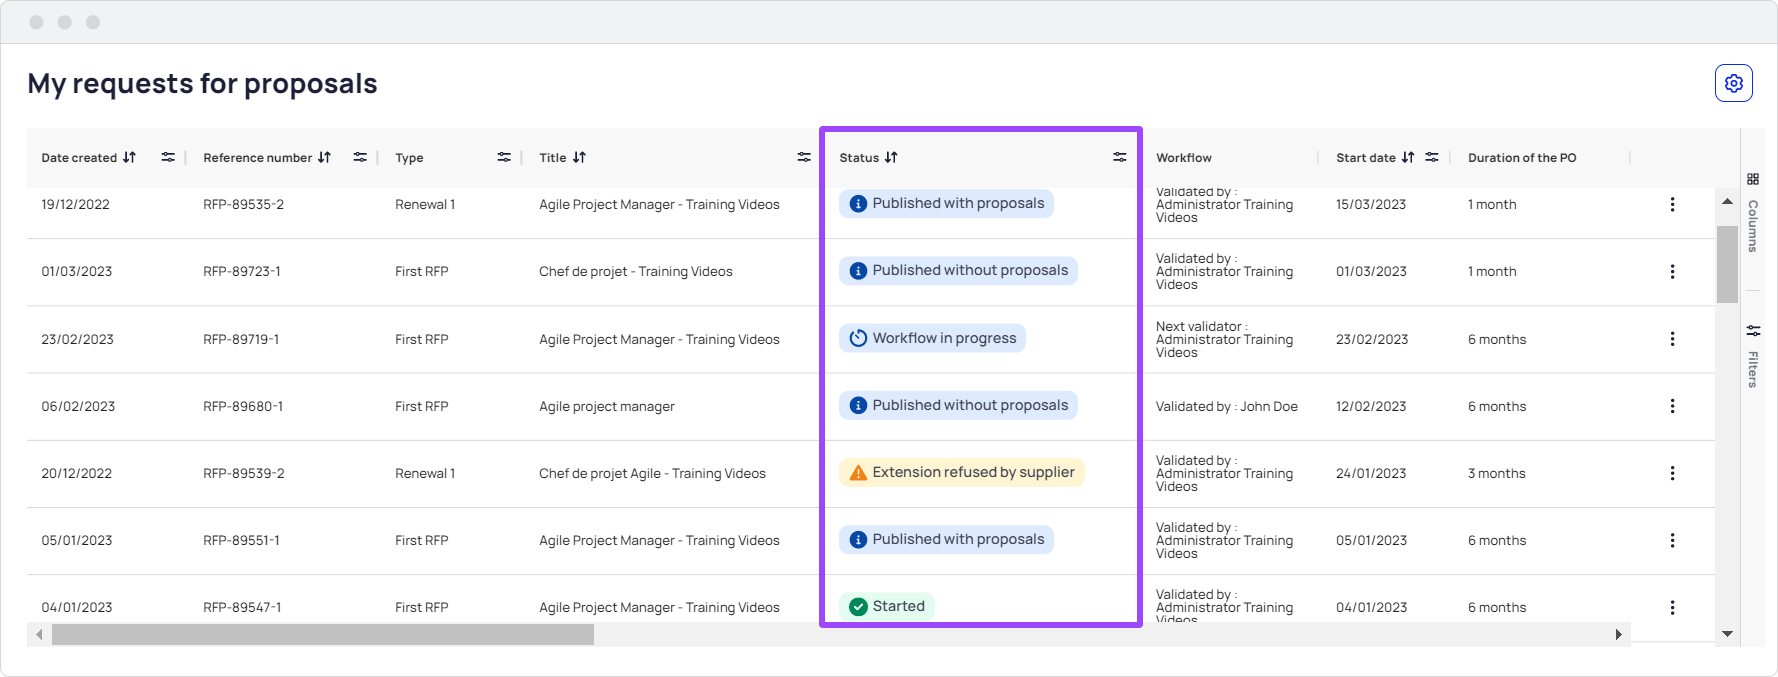This screenshot has height=677, width=1778.
Task: Click Validated by : John Doe cell
Action: [1227, 407]
